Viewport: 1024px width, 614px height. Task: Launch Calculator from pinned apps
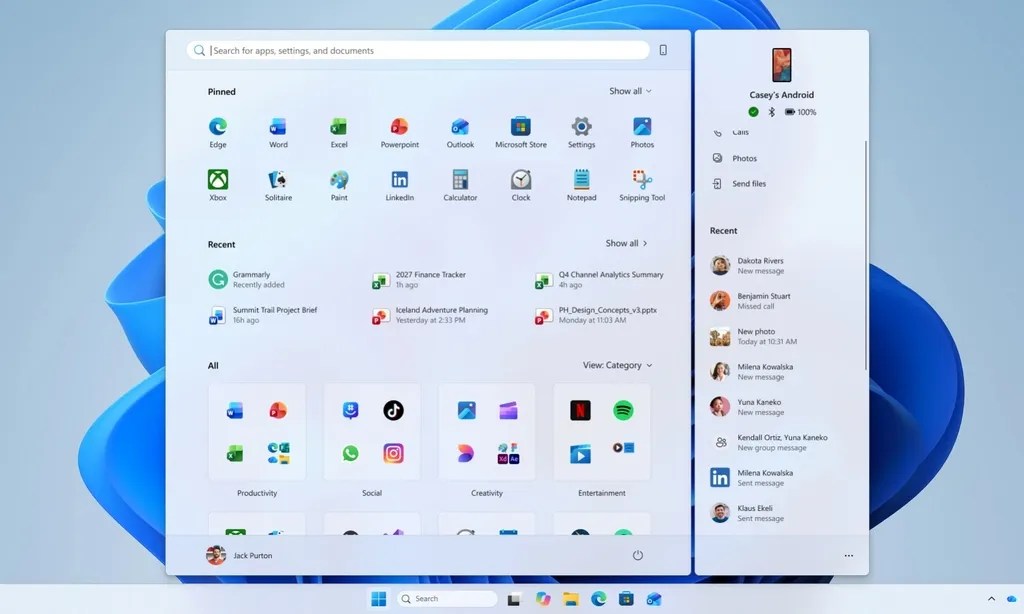(460, 186)
